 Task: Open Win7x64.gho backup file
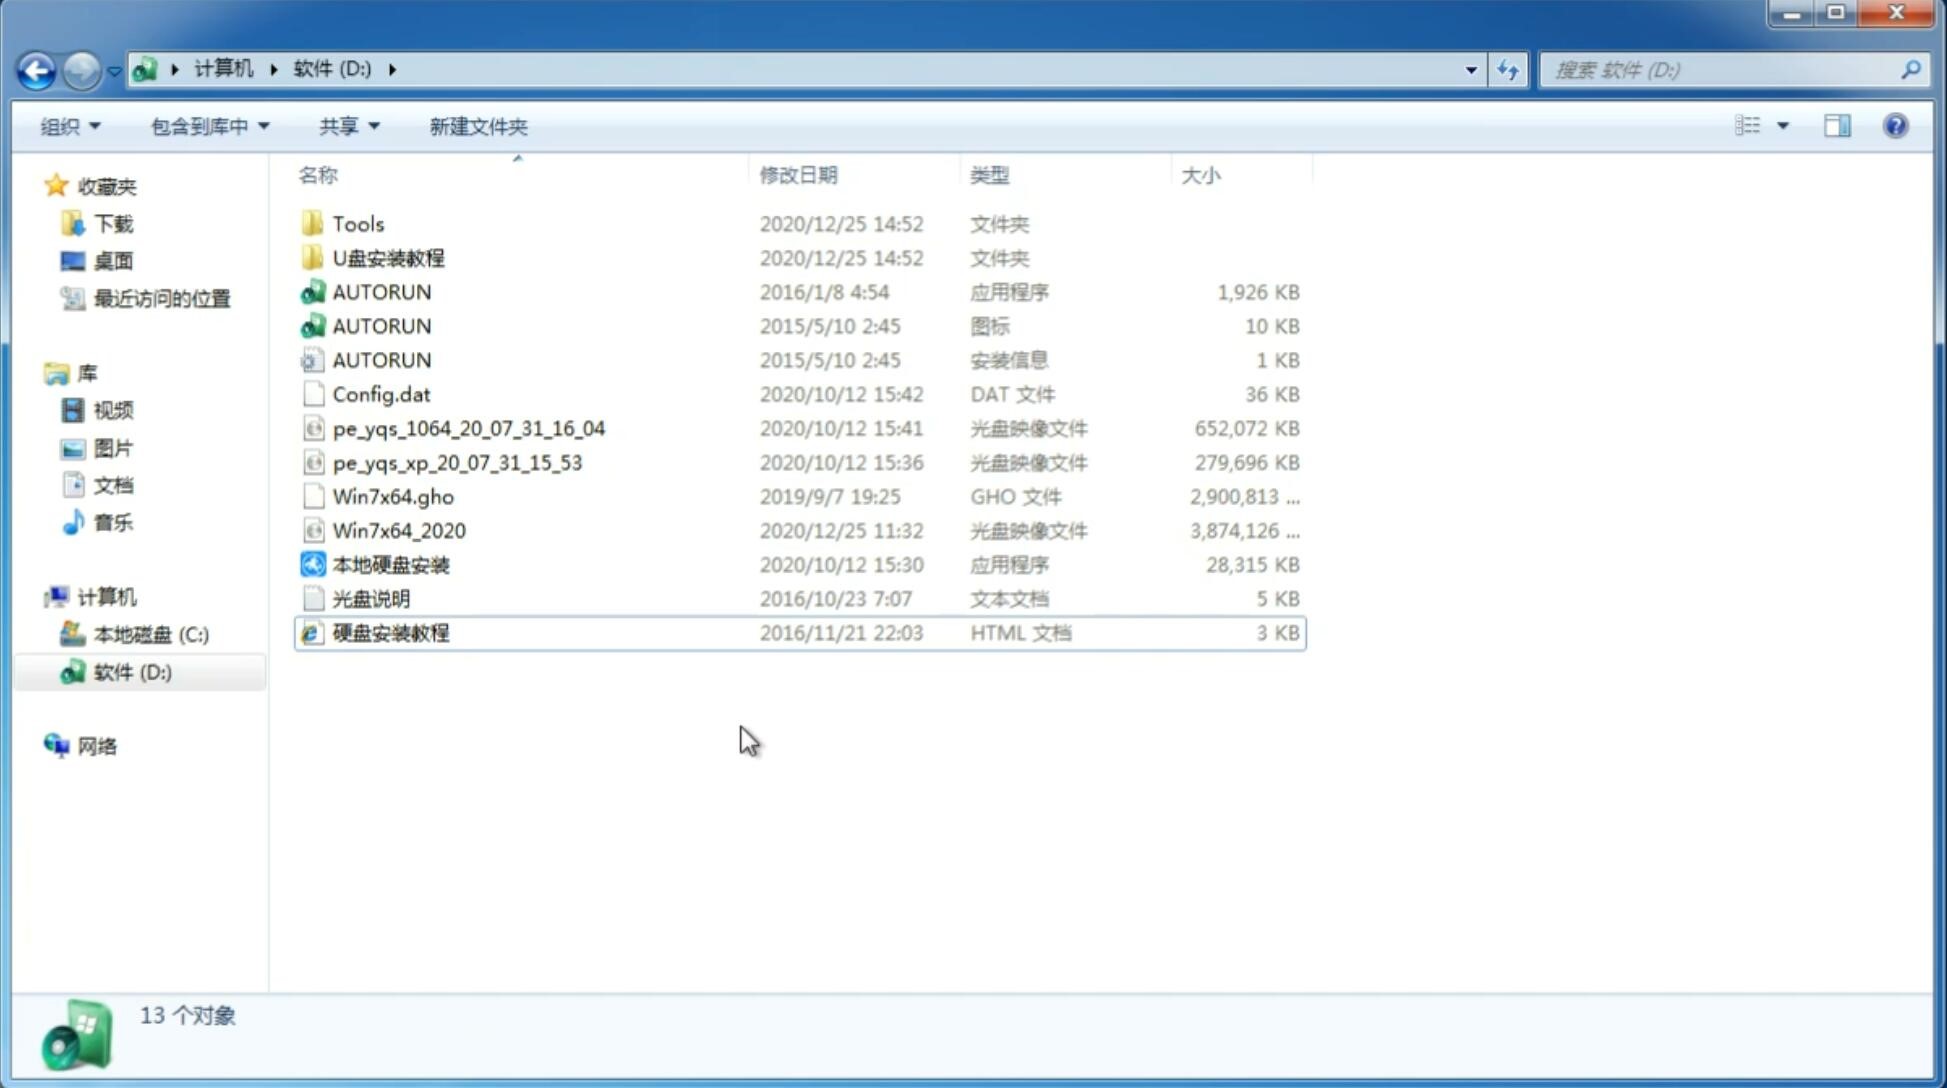[393, 496]
